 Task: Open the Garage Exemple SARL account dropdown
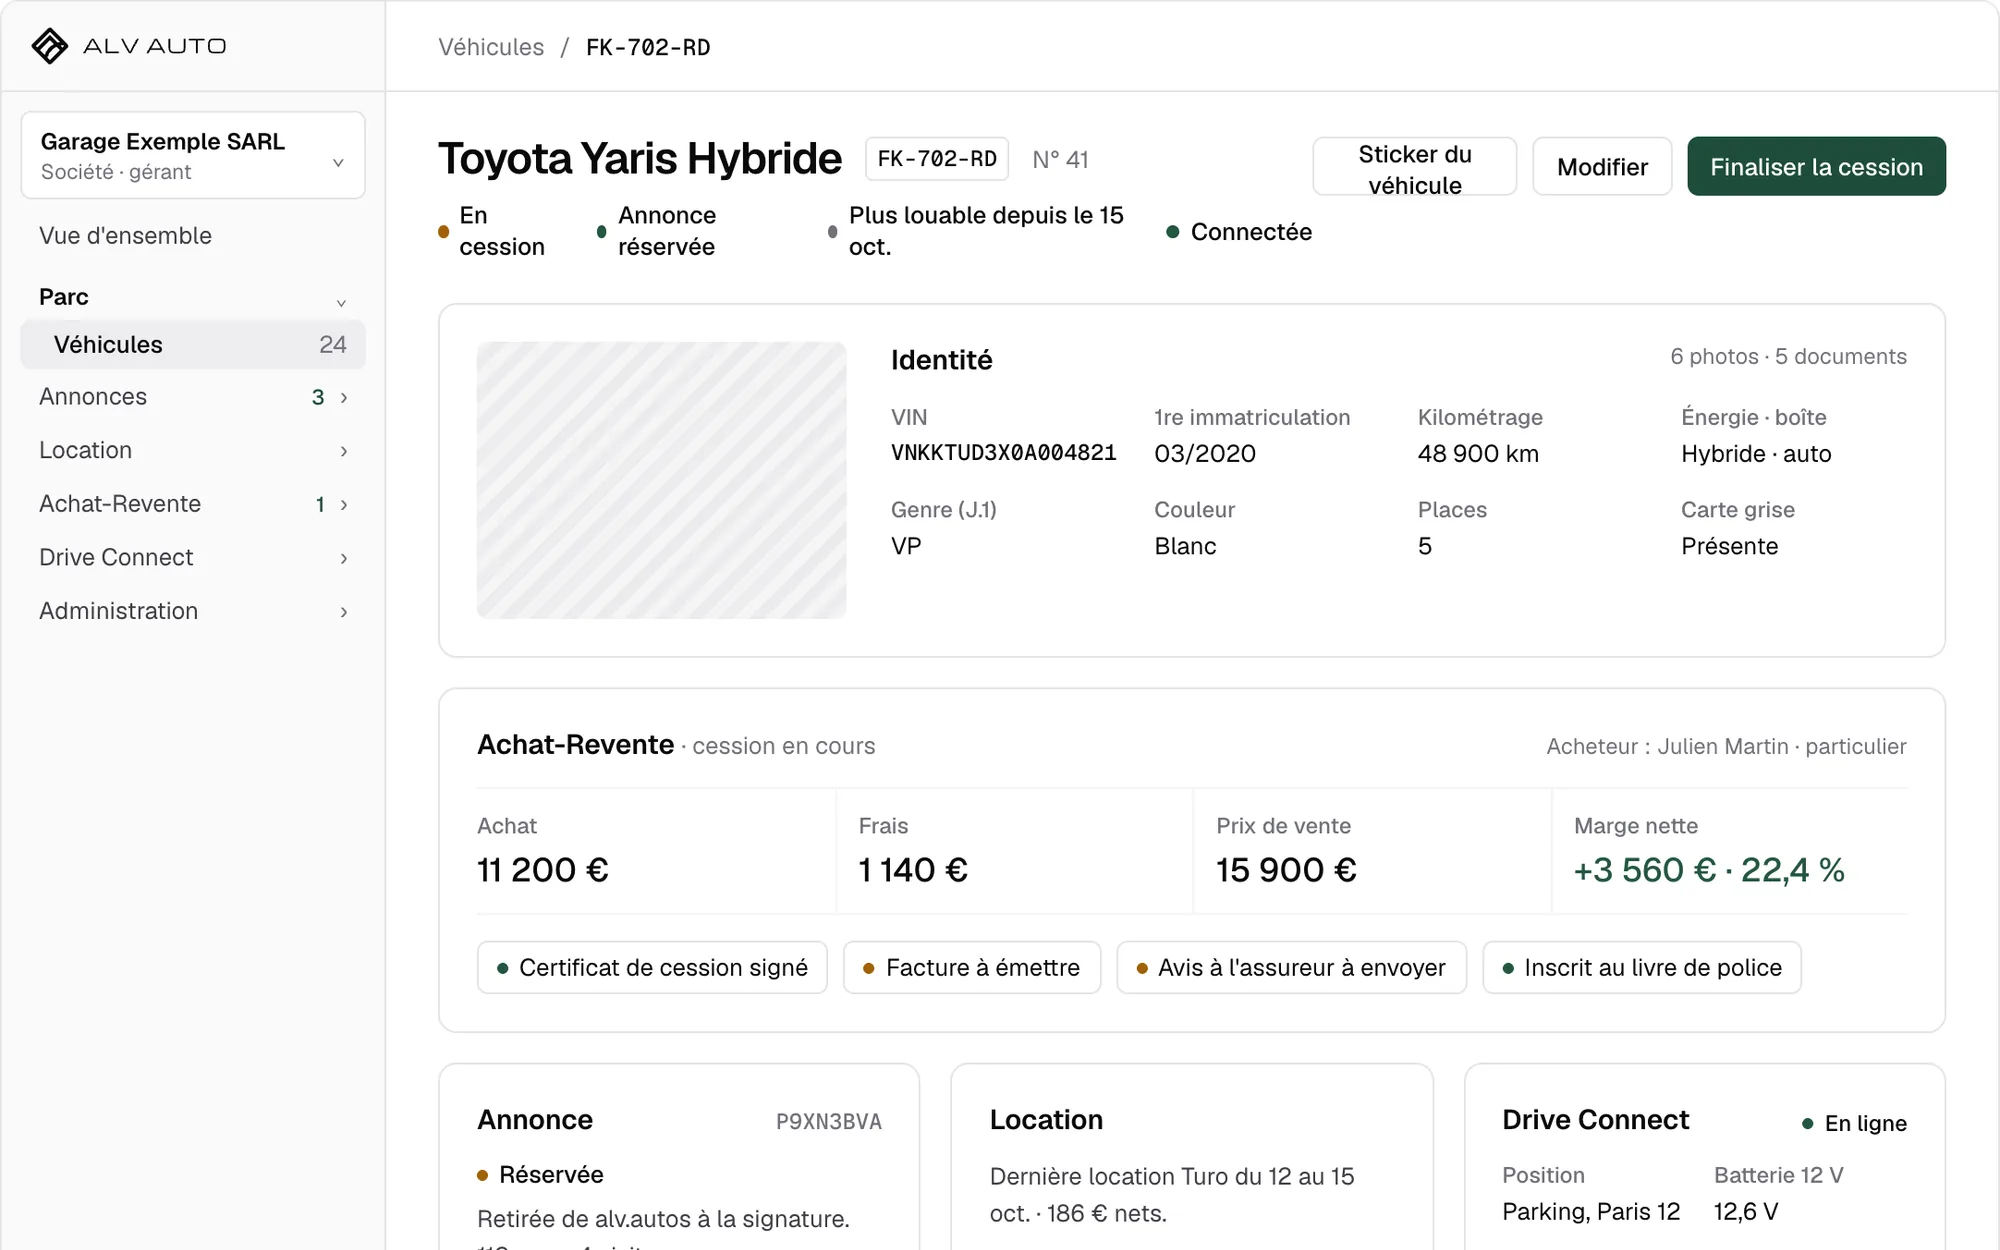[x=193, y=155]
